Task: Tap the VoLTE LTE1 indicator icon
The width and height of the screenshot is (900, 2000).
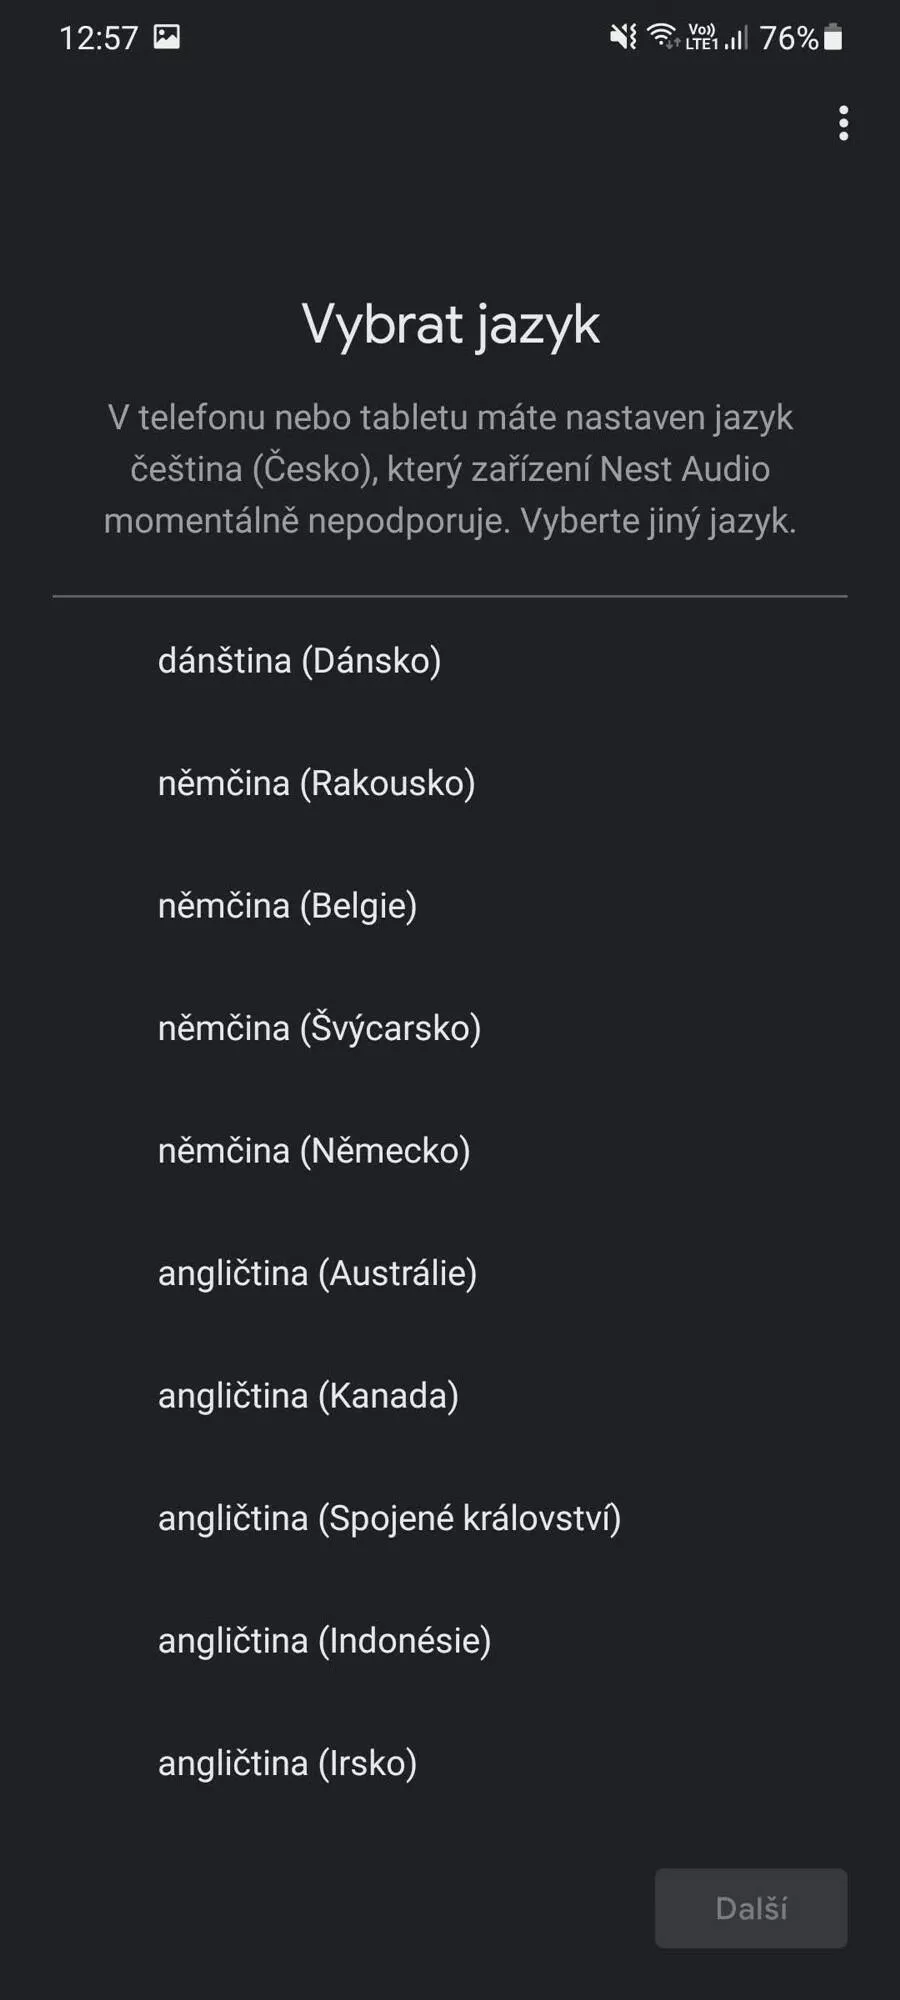Action: [702, 37]
